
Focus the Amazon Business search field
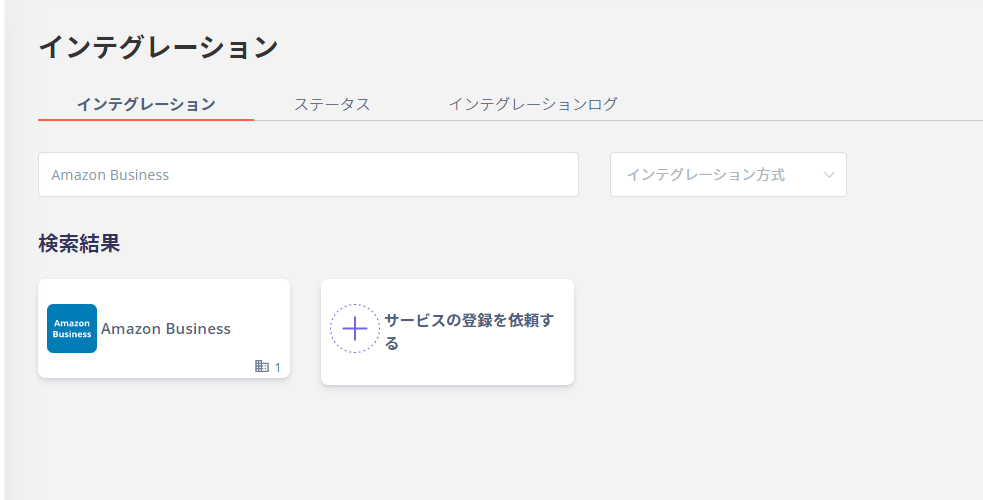(x=308, y=174)
